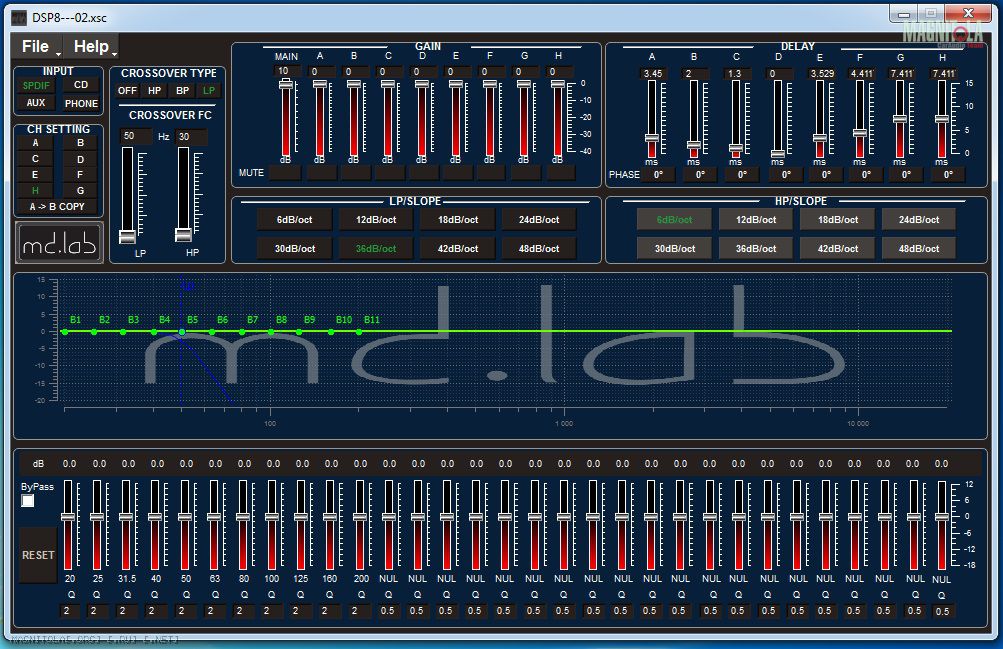Click the RESET button
1003x649 pixels.
tap(38, 555)
